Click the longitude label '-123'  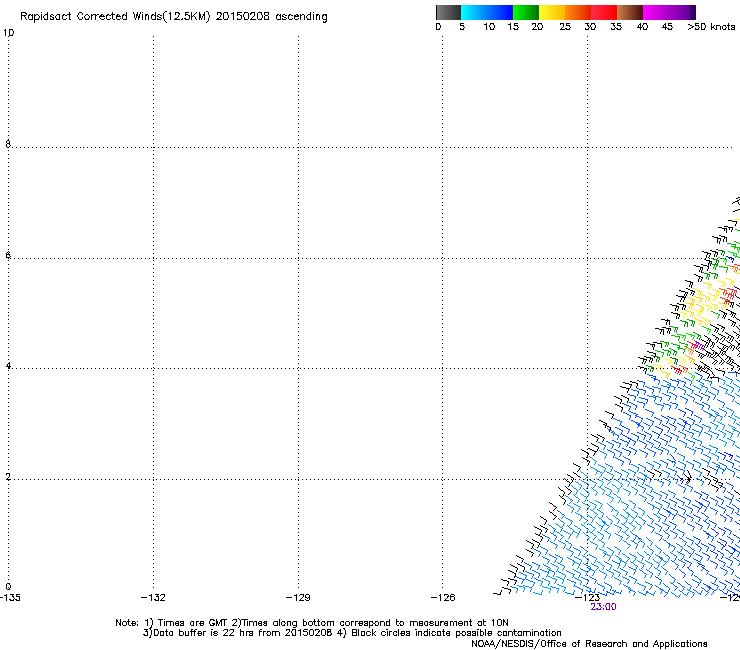click(588, 597)
